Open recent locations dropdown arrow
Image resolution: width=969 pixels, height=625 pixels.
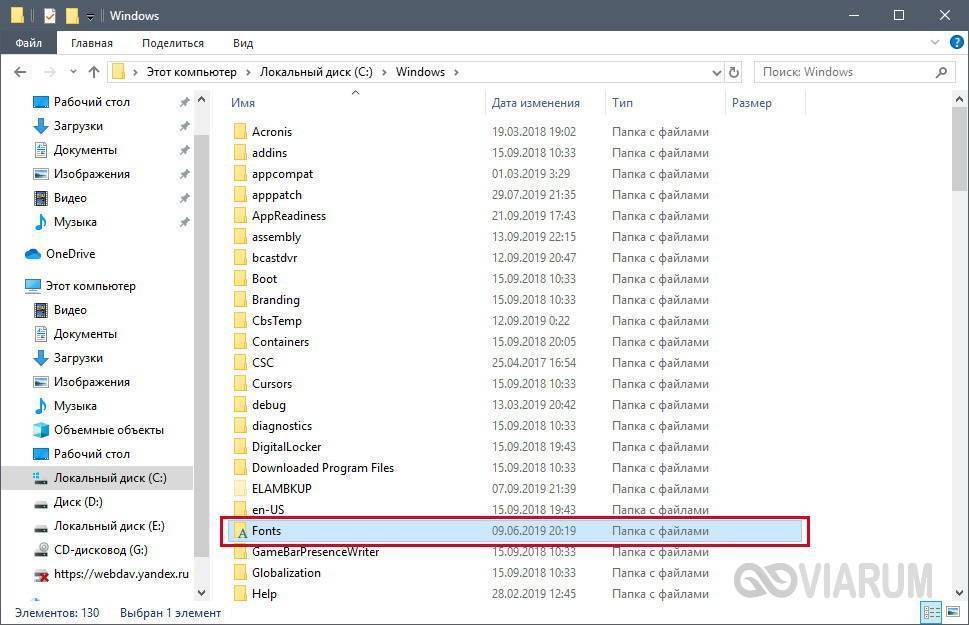pos(74,72)
